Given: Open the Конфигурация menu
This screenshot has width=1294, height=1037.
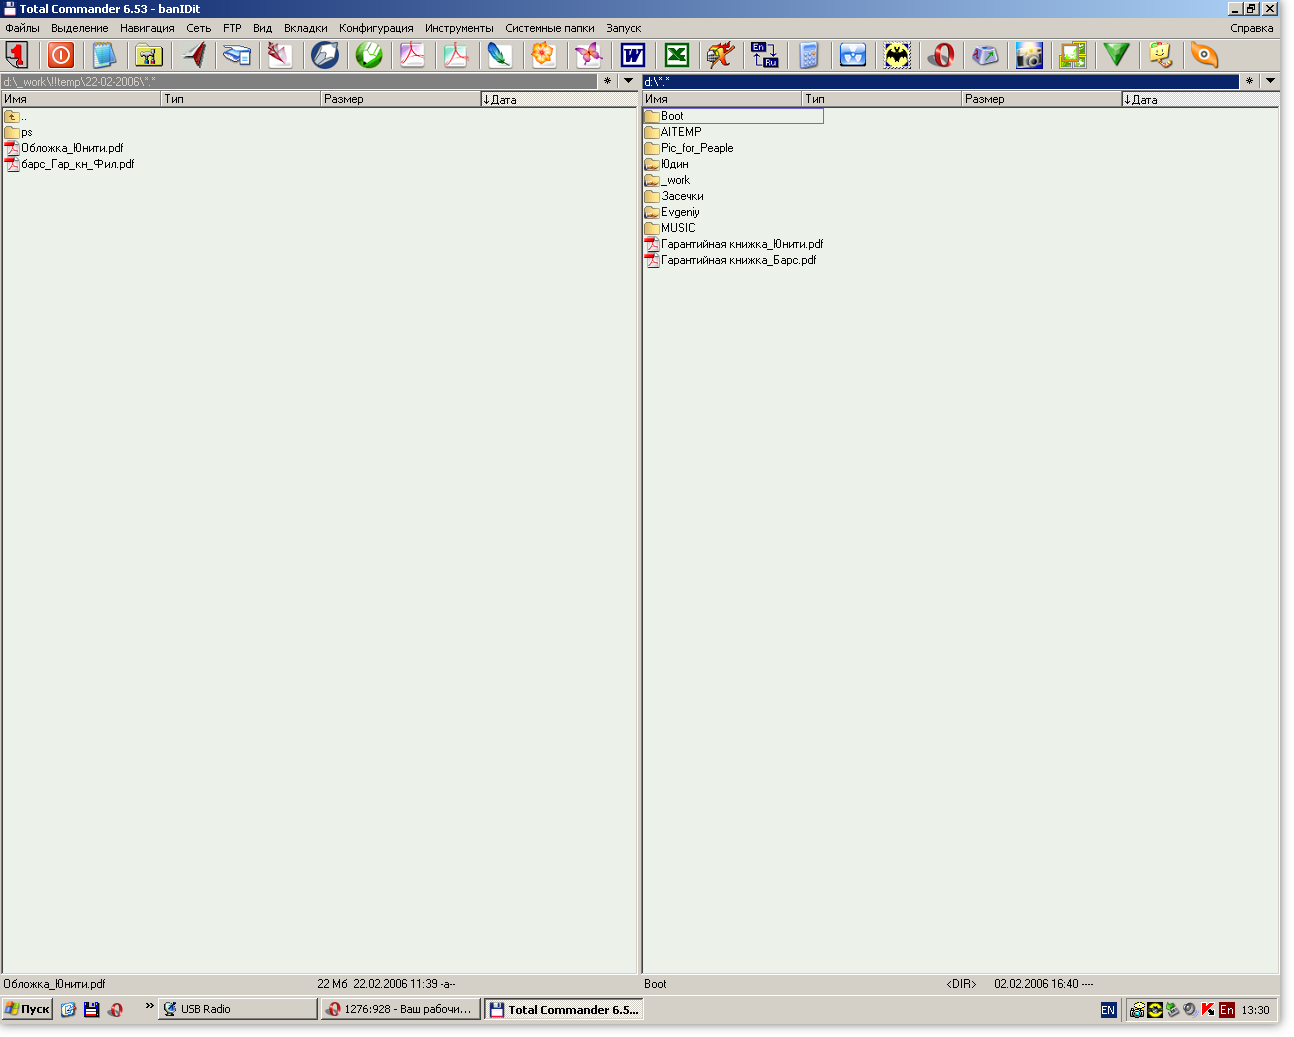Looking at the screenshot, I should coord(376,28).
